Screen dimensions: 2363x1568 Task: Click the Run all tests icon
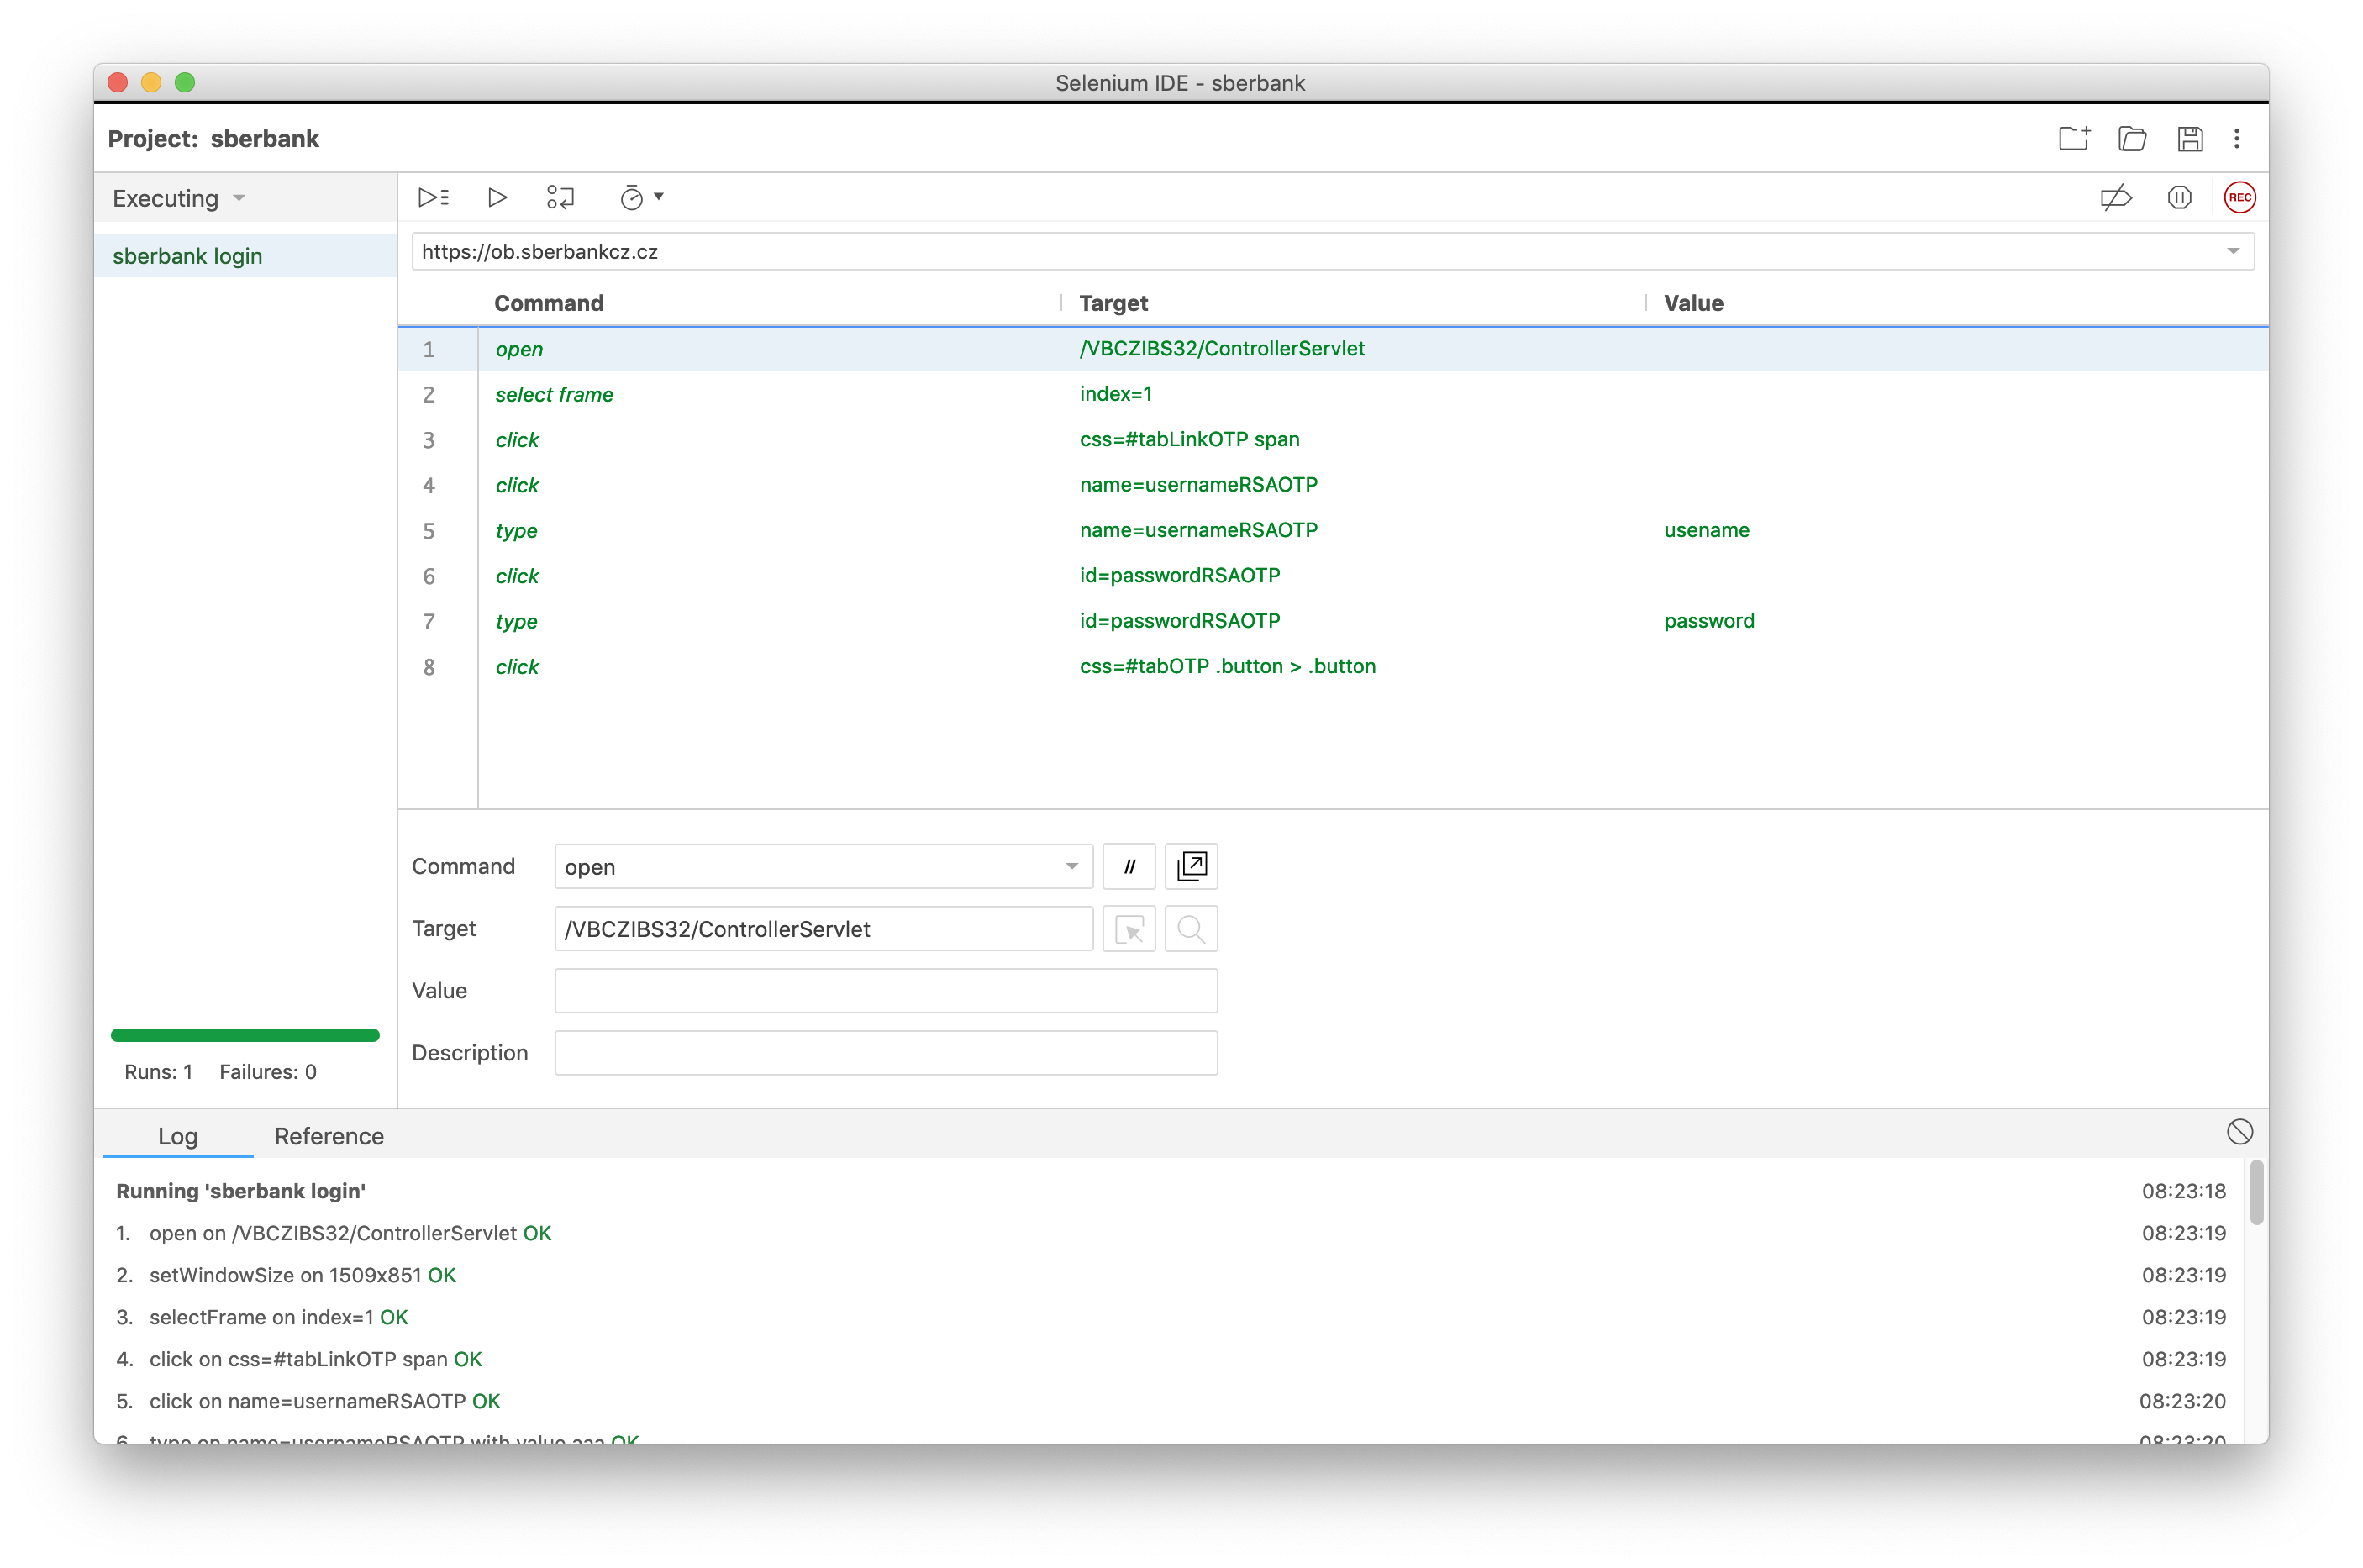coord(433,197)
